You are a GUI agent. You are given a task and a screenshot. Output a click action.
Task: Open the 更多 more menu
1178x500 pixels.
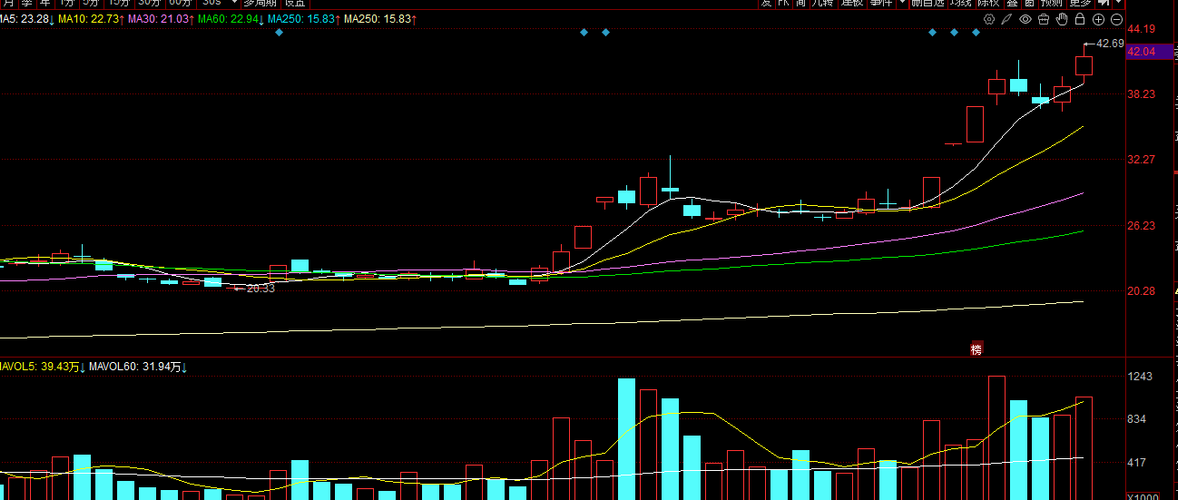1080,3
